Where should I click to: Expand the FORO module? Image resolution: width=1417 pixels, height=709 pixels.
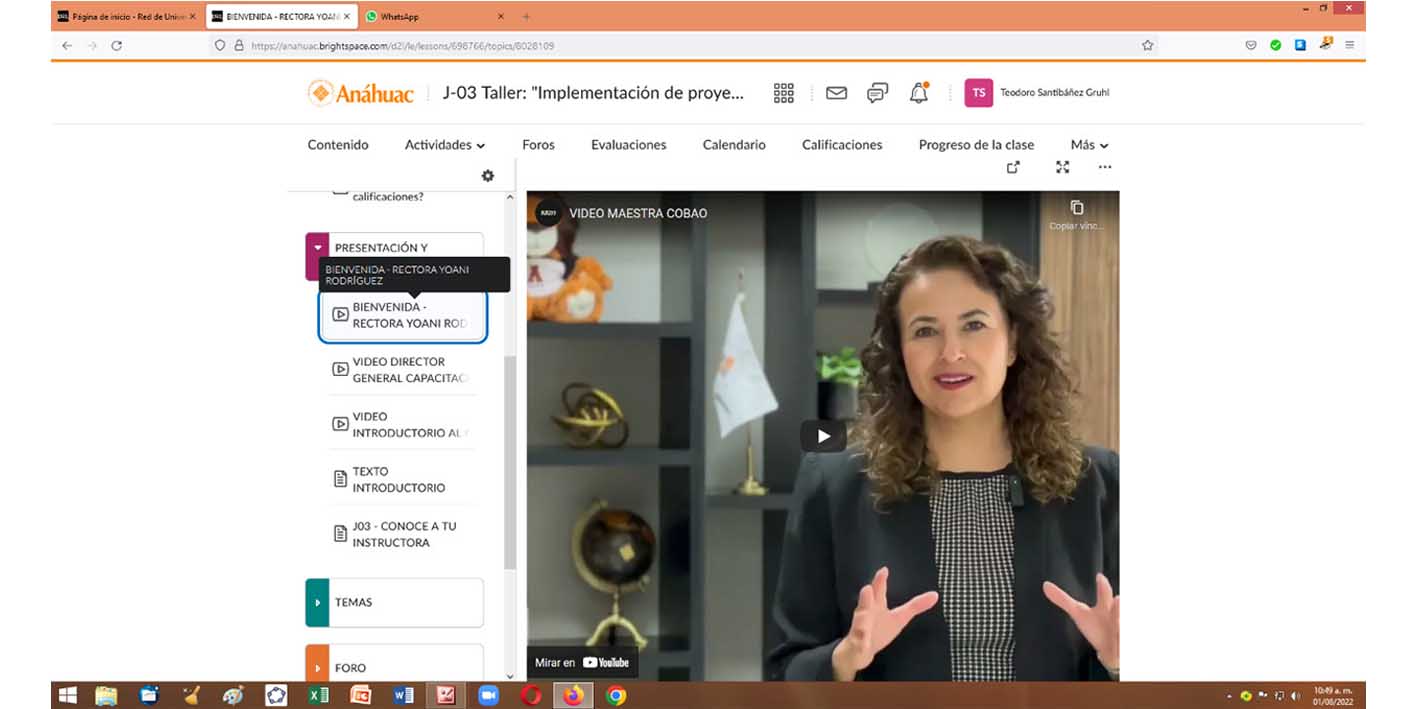click(x=318, y=667)
